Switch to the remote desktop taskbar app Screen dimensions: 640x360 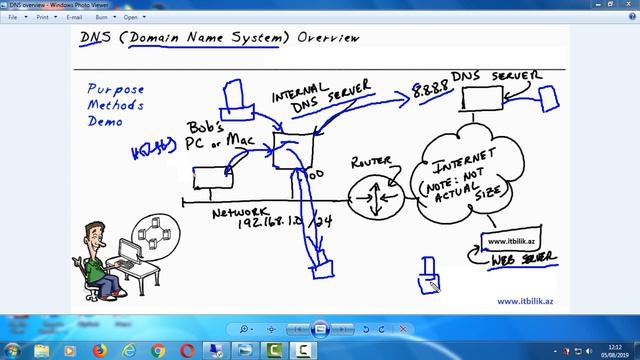click(x=216, y=351)
